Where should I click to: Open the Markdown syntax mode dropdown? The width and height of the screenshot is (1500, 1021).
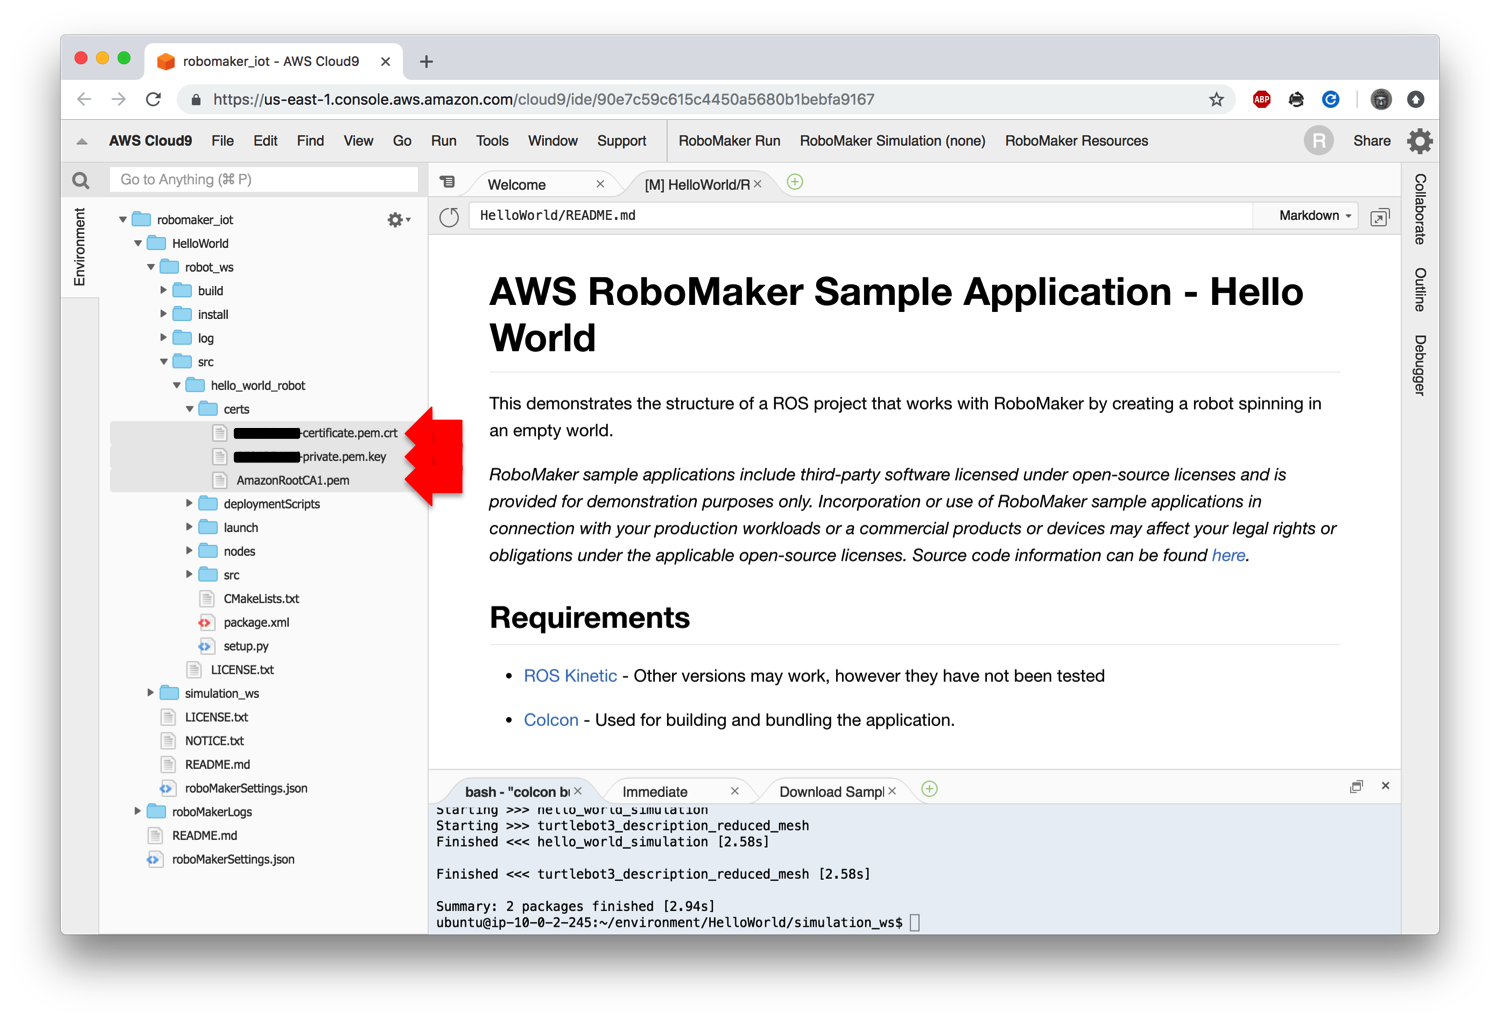(x=1306, y=215)
